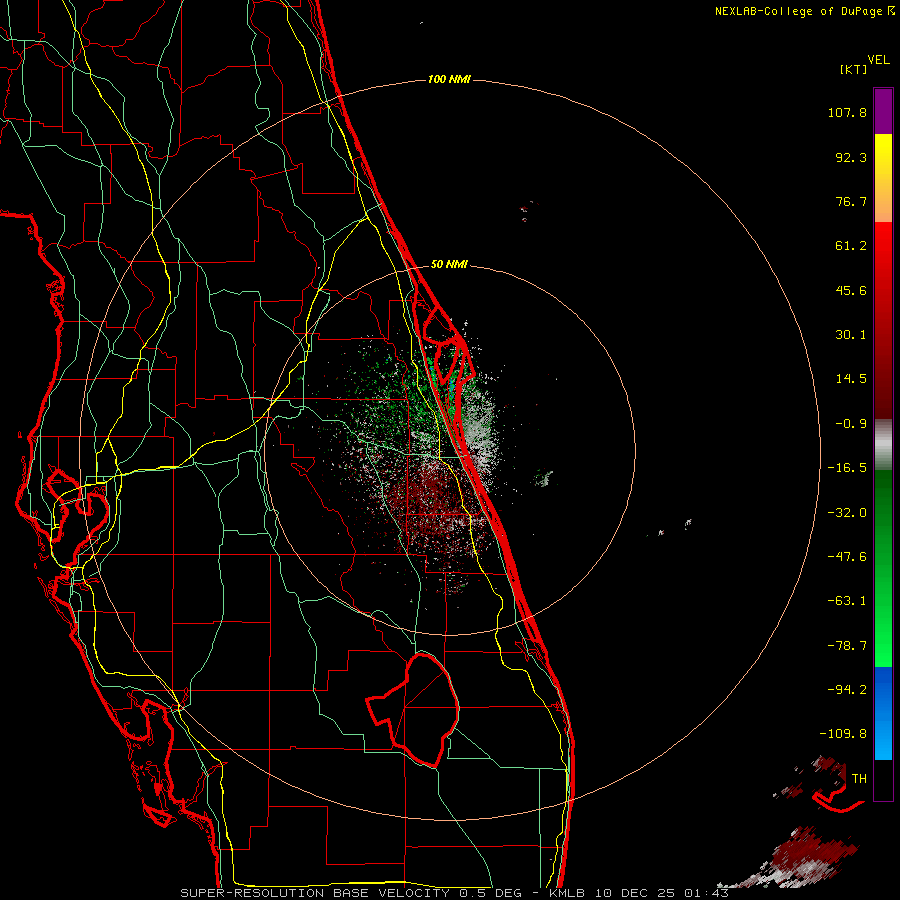The image size is (900, 900).
Task: Pick the 76.7 scale value
Action: click(x=851, y=201)
